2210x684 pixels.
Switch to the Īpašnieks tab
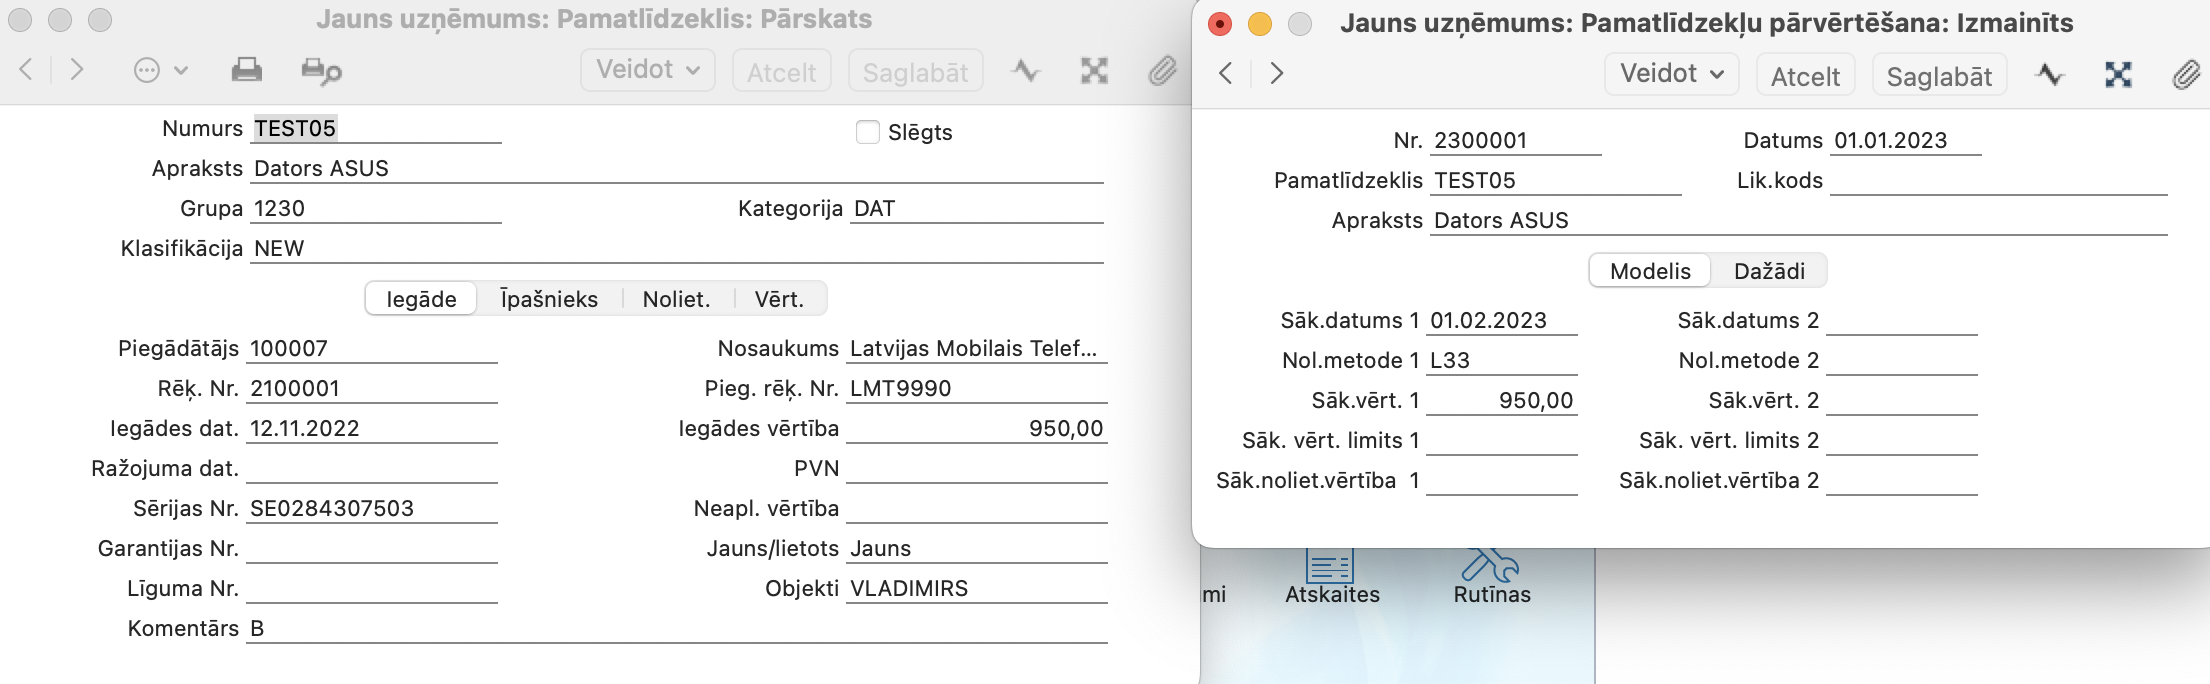click(548, 299)
